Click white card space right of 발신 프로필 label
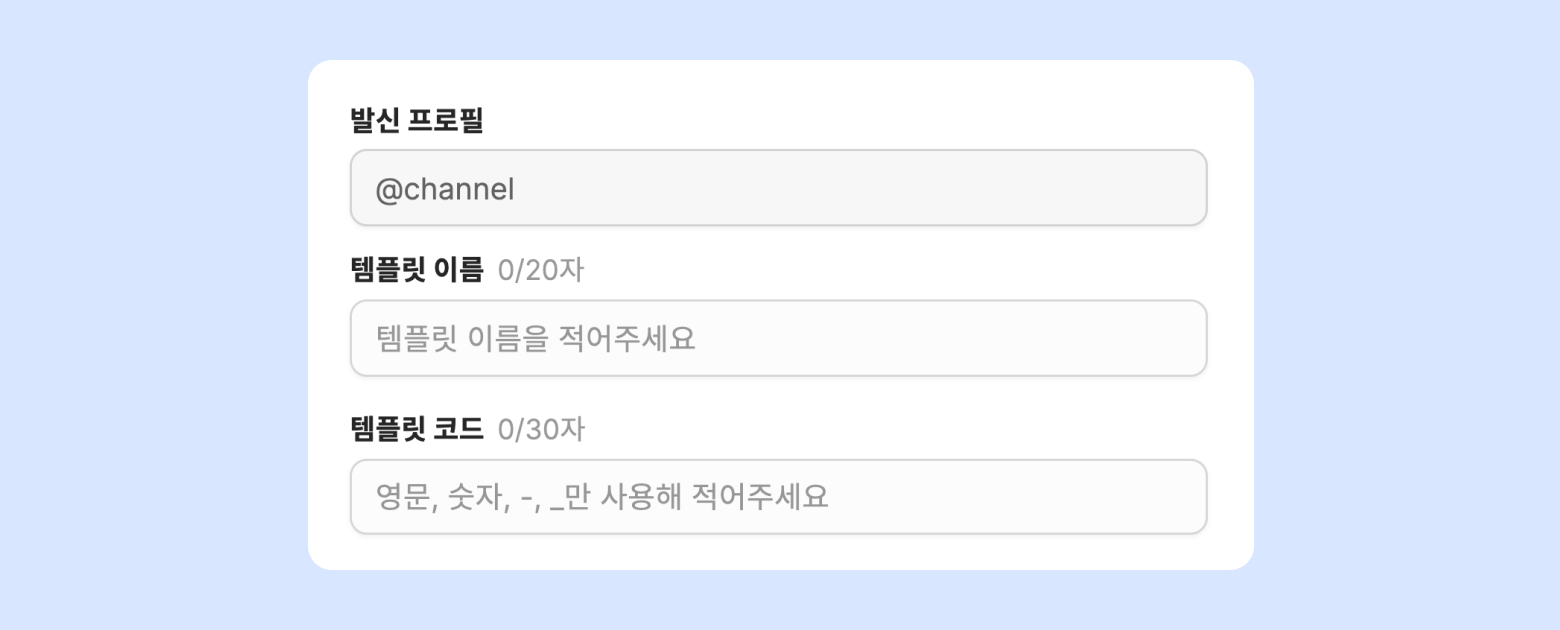Image resolution: width=1560 pixels, height=630 pixels. click(x=850, y=120)
